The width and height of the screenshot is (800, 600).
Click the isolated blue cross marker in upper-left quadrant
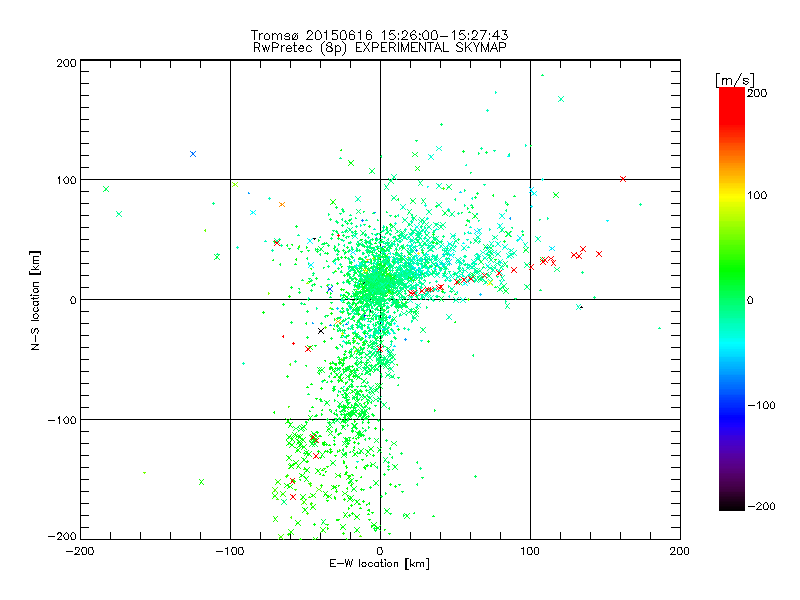coord(193,154)
